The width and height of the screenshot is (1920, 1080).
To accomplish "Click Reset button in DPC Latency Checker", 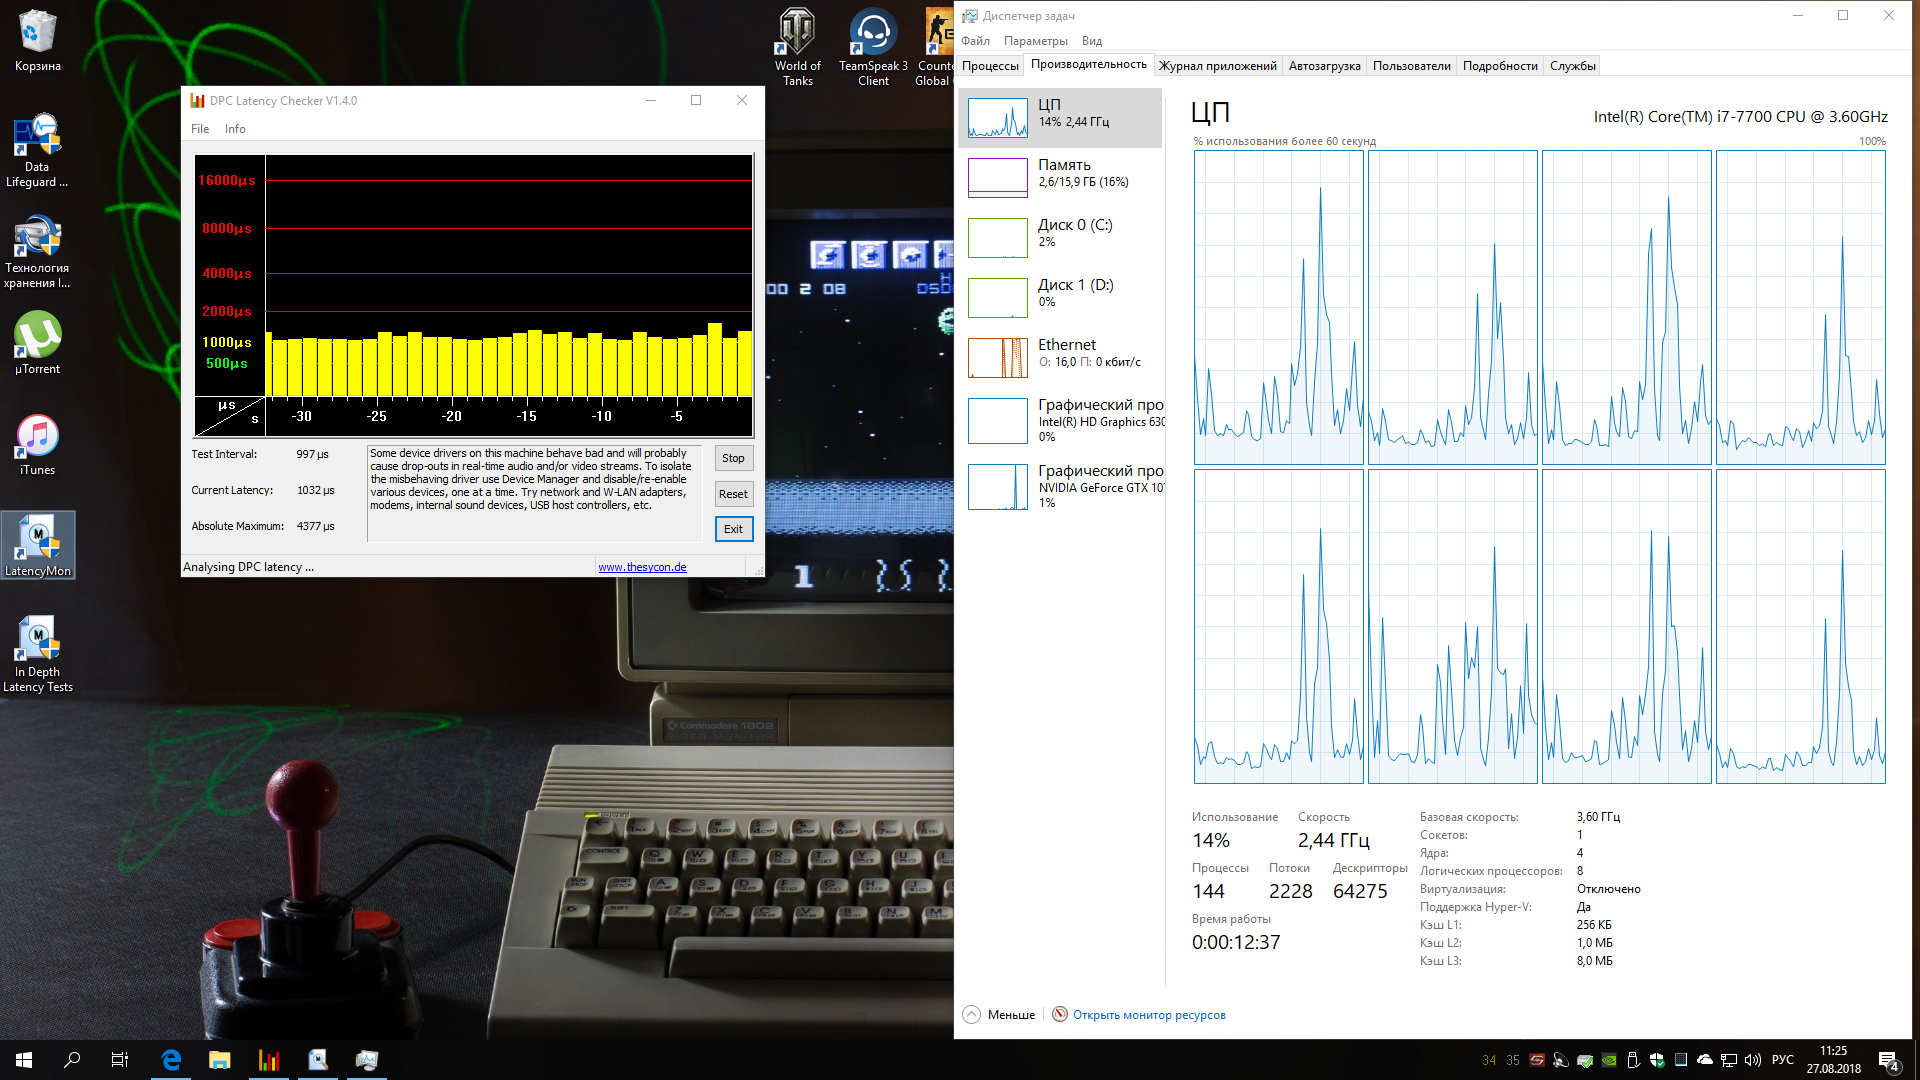I will point(733,493).
